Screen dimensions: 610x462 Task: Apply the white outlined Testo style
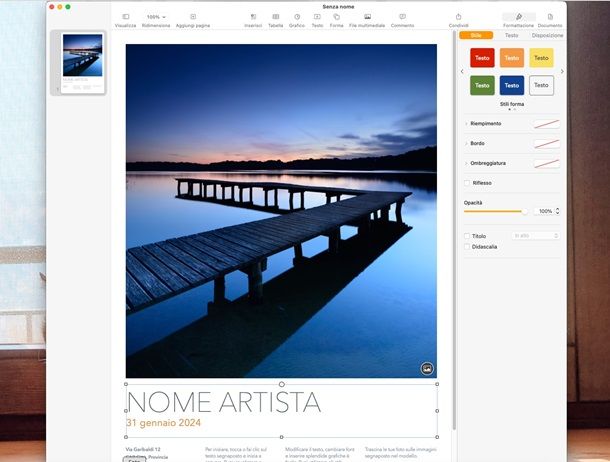coord(541,85)
